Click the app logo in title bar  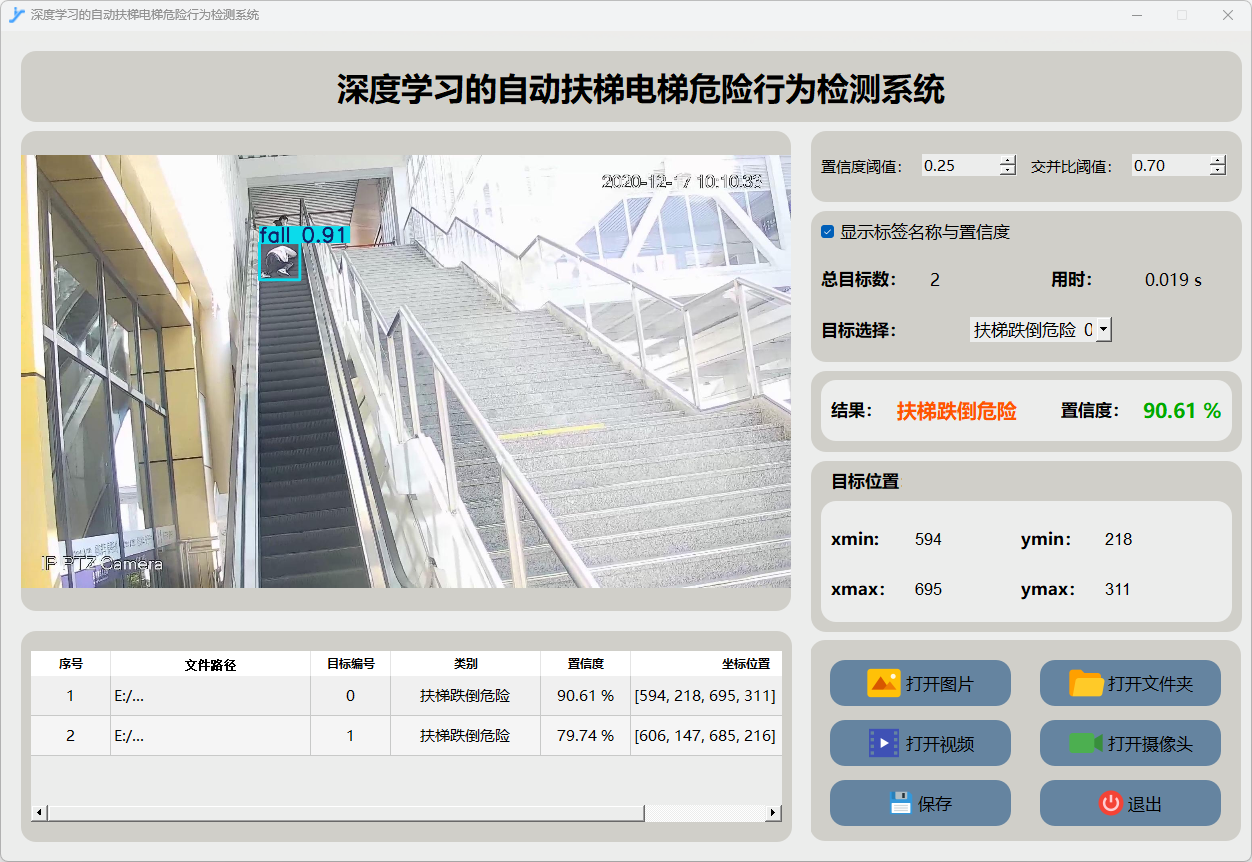coord(16,15)
